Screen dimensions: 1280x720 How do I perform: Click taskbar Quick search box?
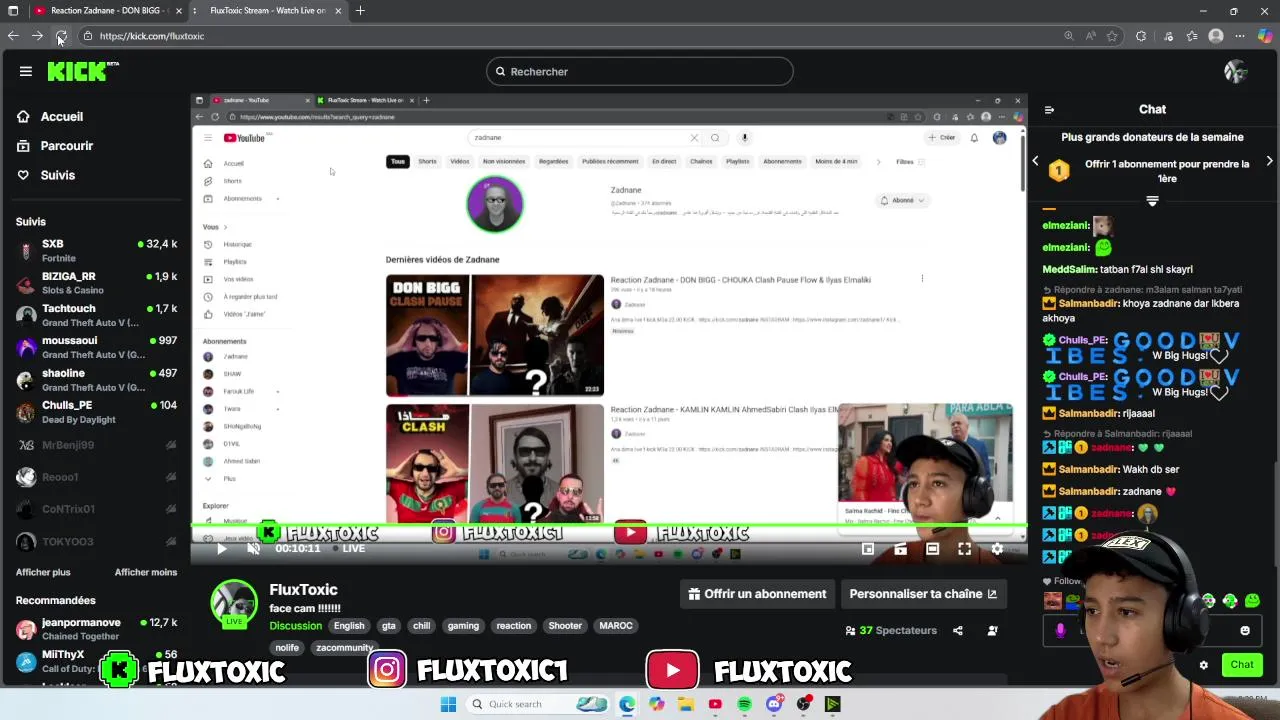coord(538,704)
